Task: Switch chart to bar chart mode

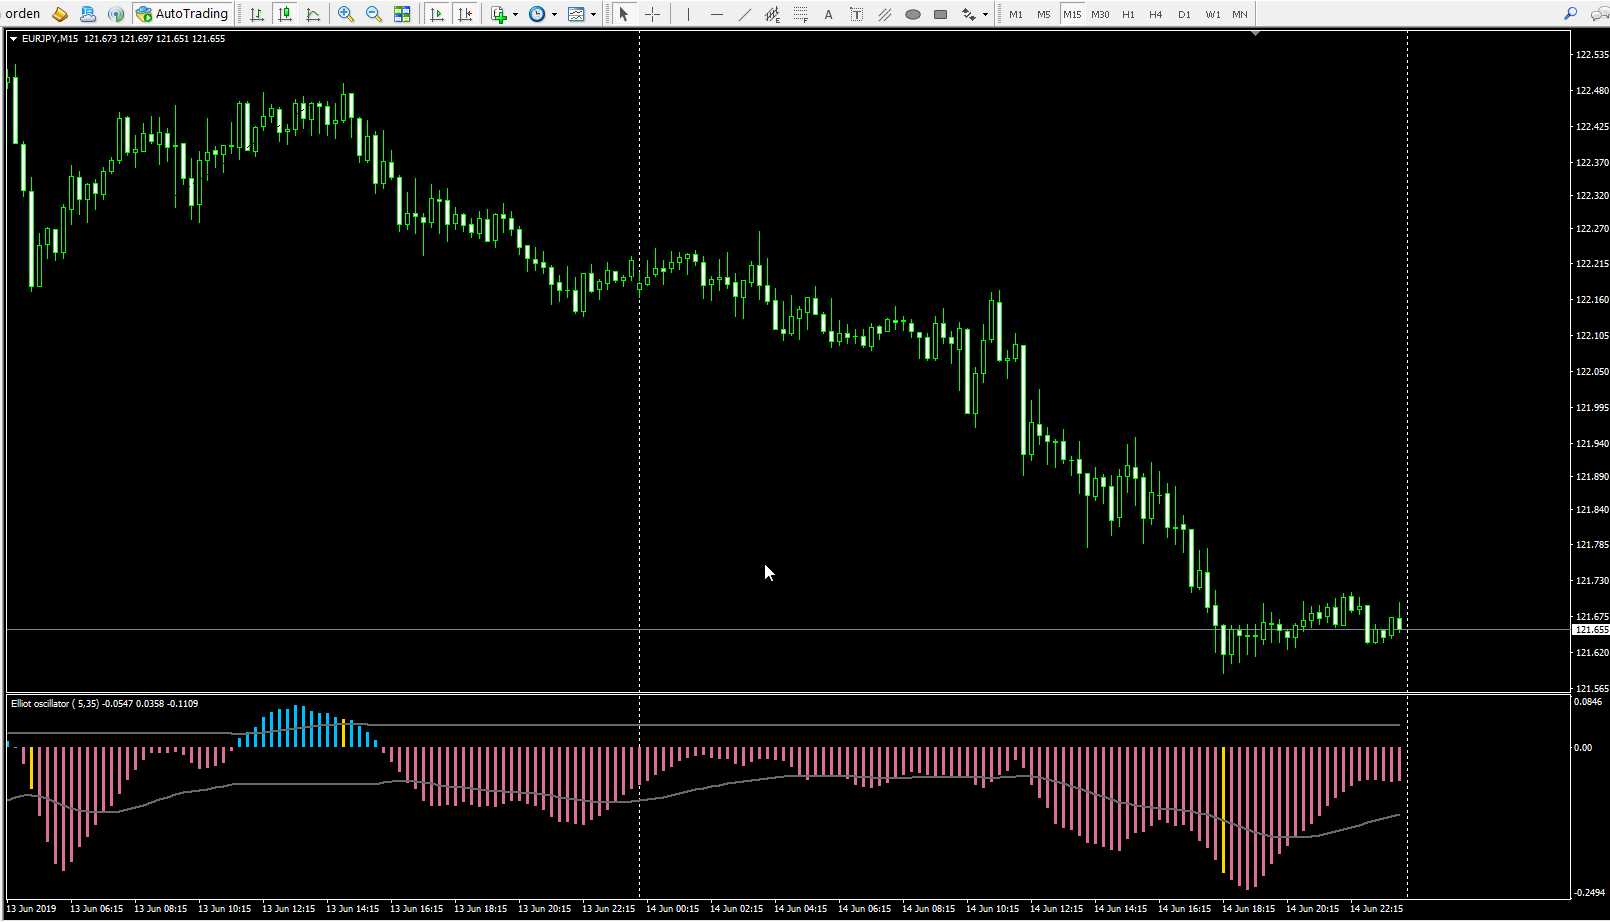Action: [257, 14]
